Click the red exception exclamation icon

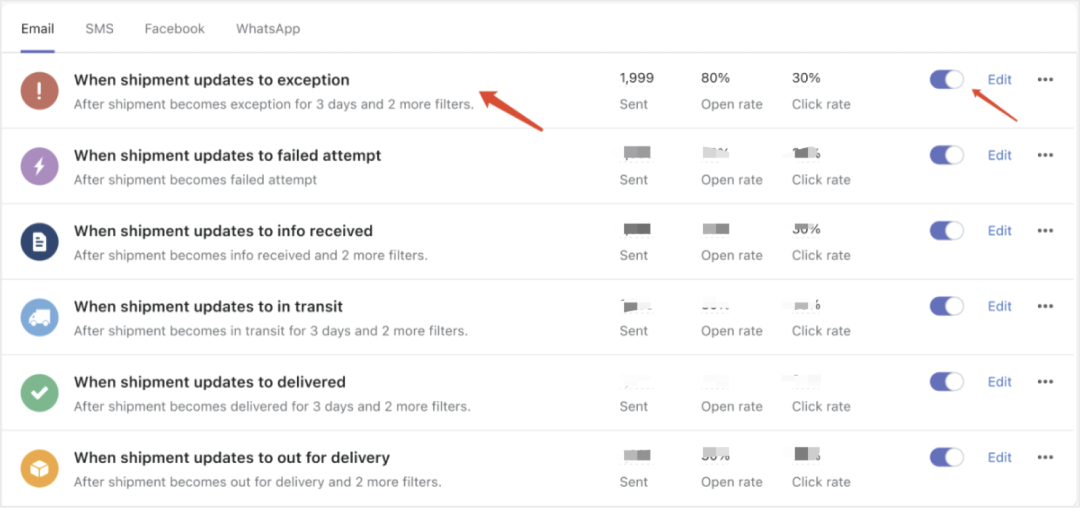point(39,91)
